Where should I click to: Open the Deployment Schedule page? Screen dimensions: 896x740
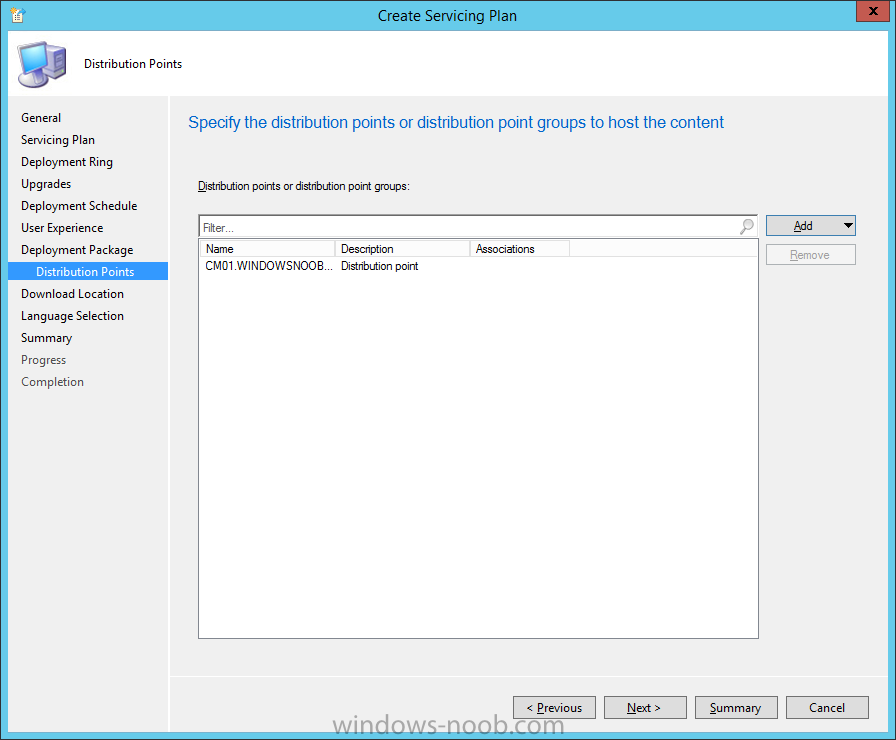[x=79, y=206]
